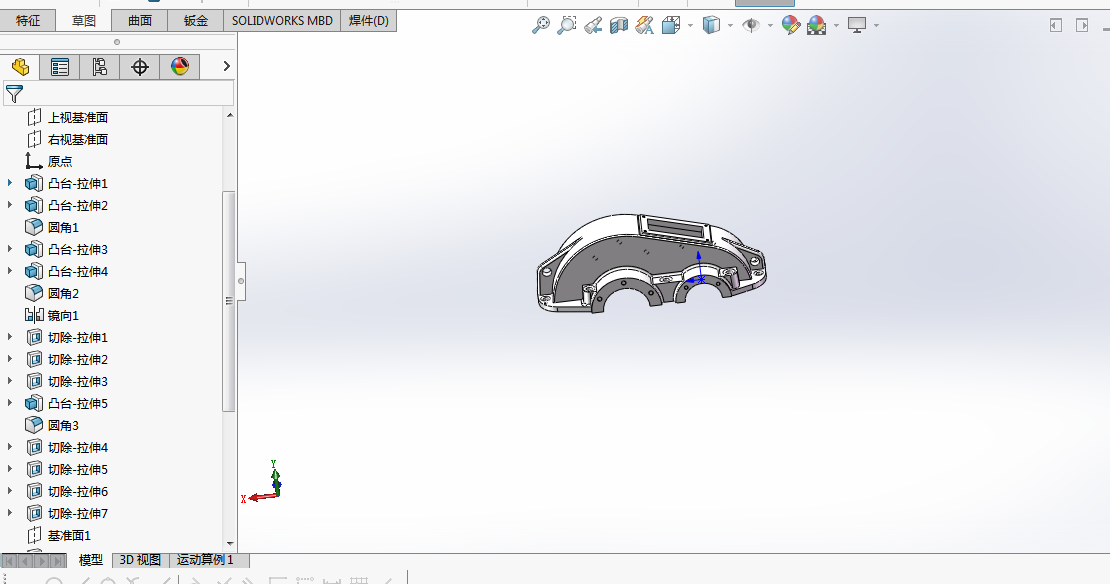The width and height of the screenshot is (1110, 584).
Task: Click the Edit Appearance icon
Action: [791, 25]
